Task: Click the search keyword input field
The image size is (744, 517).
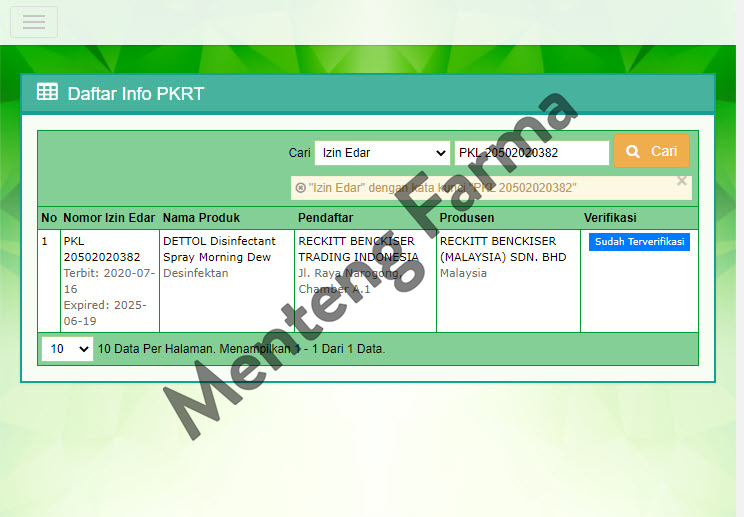Action: tap(531, 152)
